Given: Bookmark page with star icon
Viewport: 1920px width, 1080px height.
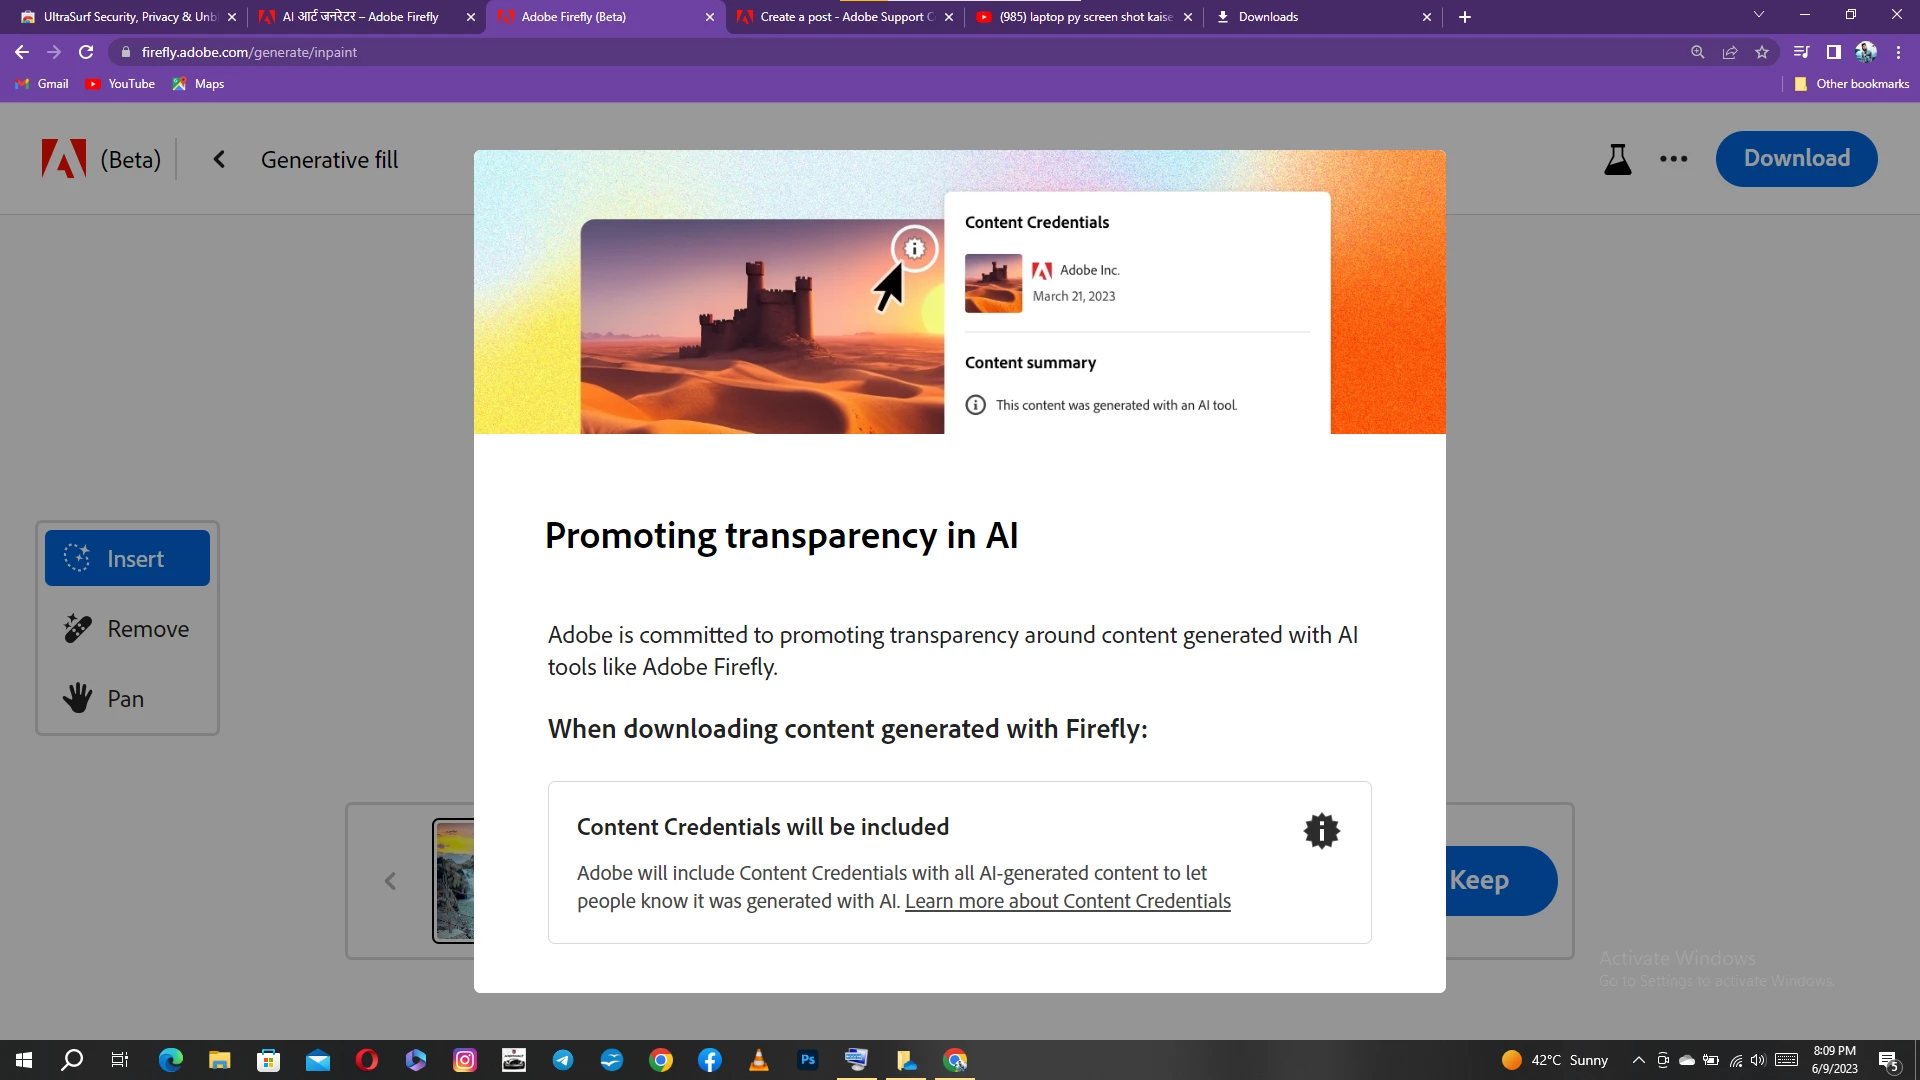Looking at the screenshot, I should pos(1762,52).
